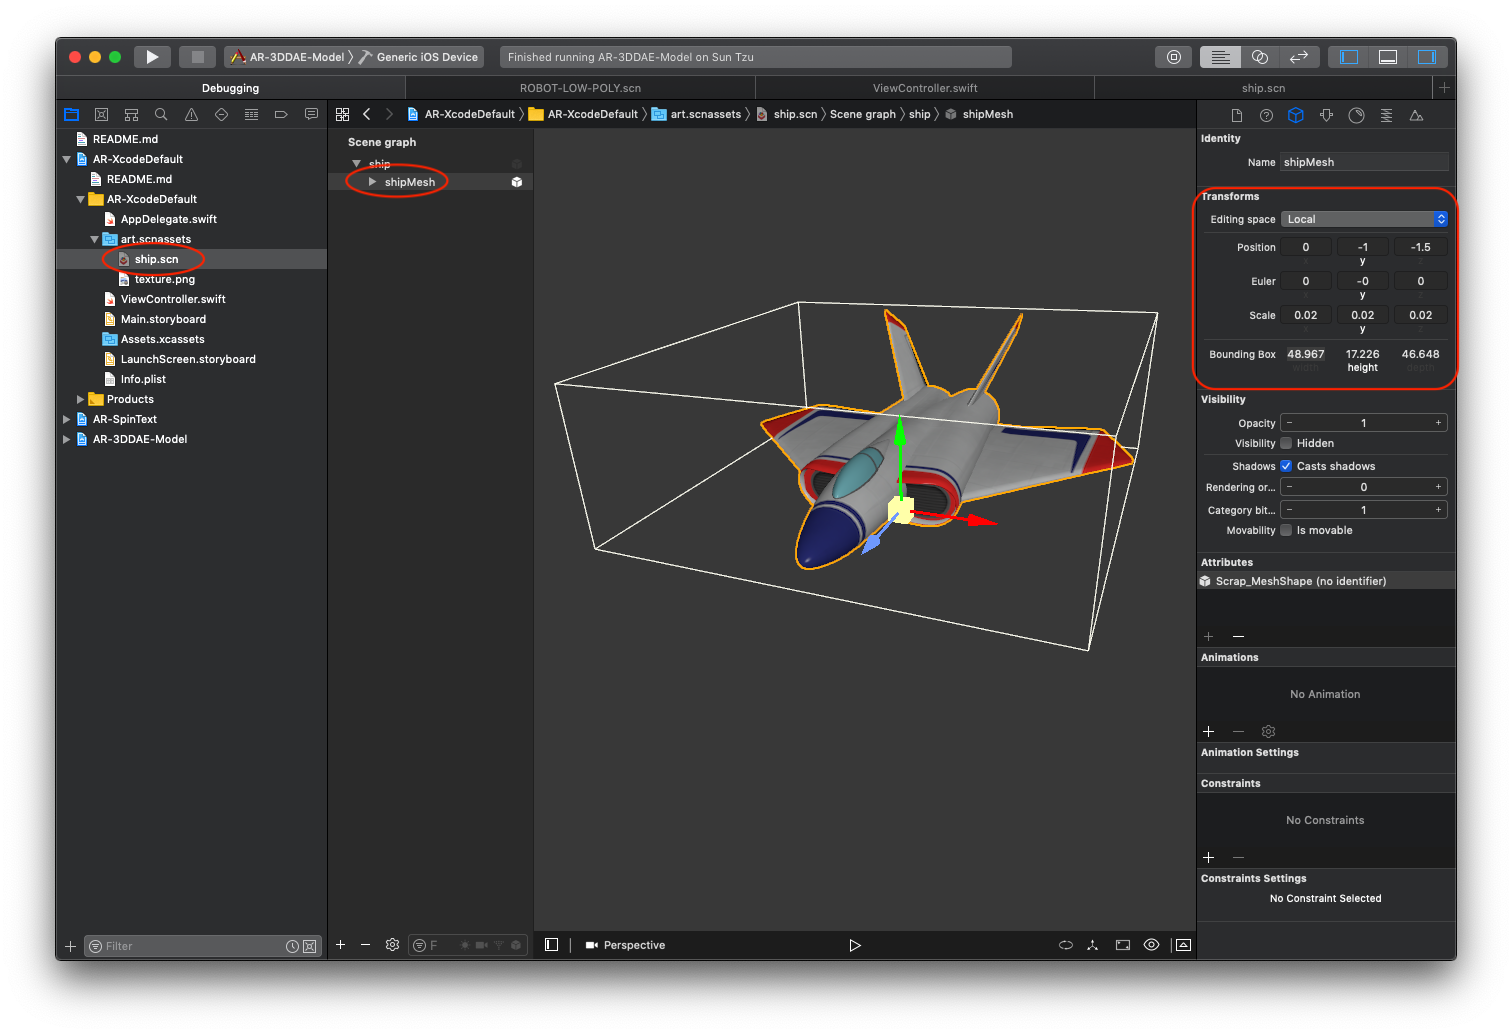Open the Test navigator
This screenshot has width=1512, height=1034.
pyautogui.click(x=221, y=115)
